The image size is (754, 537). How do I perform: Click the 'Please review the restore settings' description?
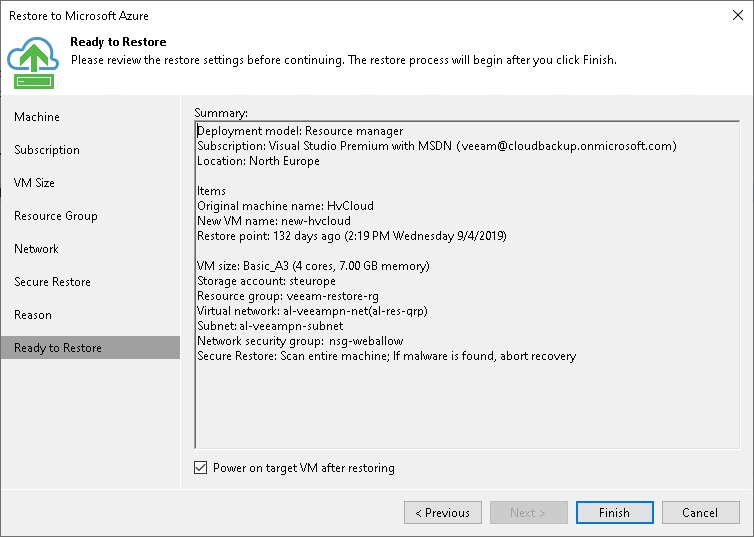[x=343, y=60]
